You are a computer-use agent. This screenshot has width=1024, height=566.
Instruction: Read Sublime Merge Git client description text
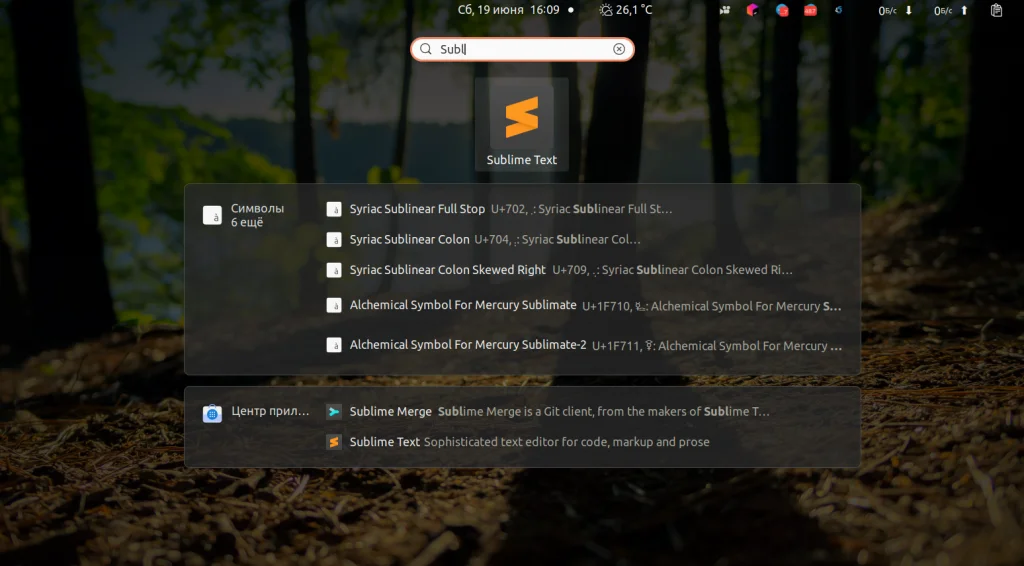tap(603, 411)
